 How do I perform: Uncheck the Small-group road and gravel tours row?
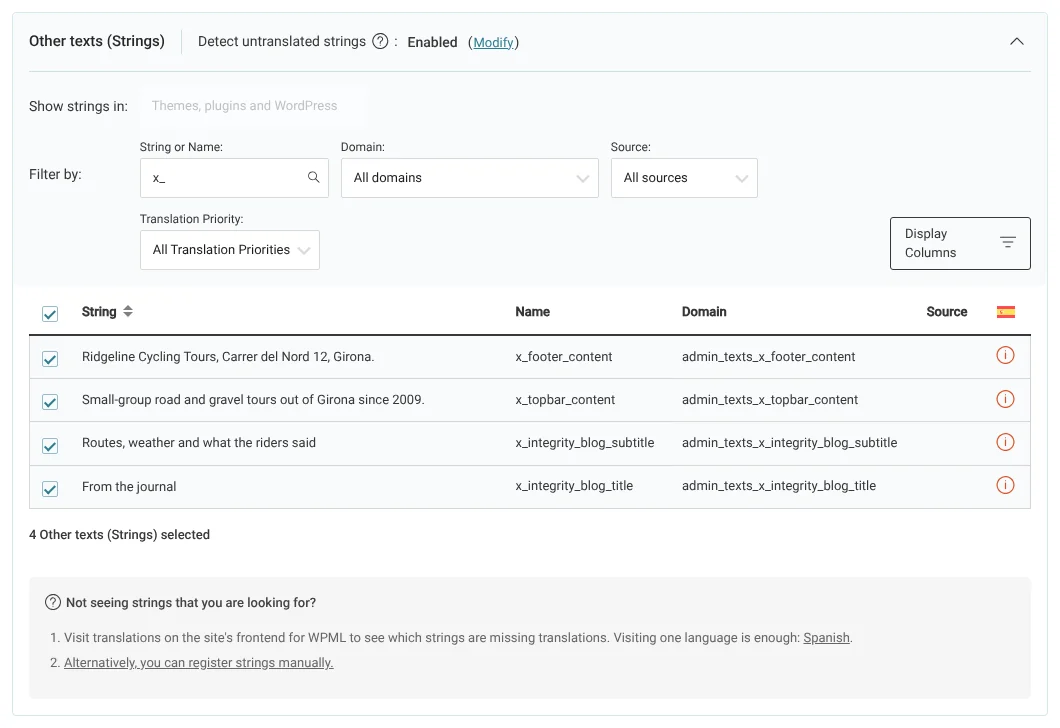pyautogui.click(x=50, y=402)
